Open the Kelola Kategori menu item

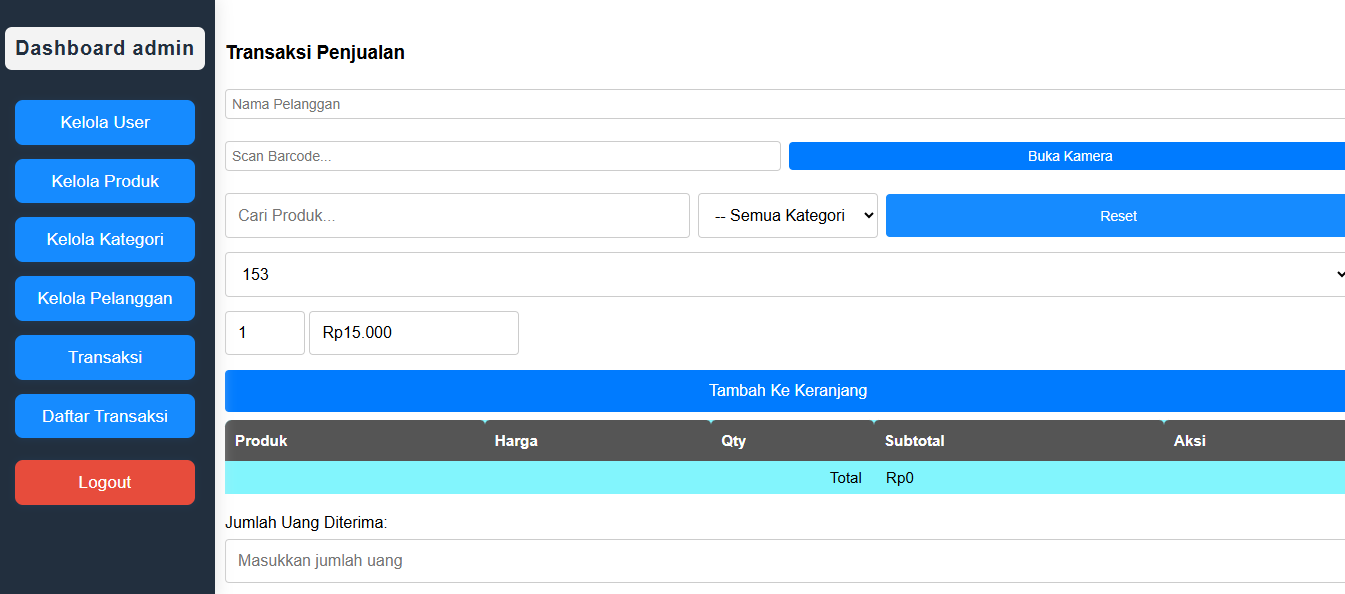pos(105,239)
